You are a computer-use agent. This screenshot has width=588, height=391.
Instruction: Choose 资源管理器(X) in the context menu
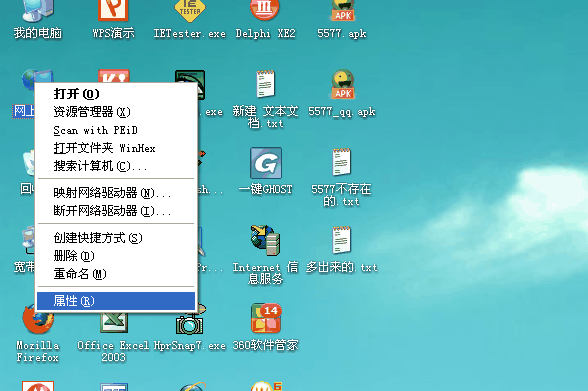tap(116, 112)
